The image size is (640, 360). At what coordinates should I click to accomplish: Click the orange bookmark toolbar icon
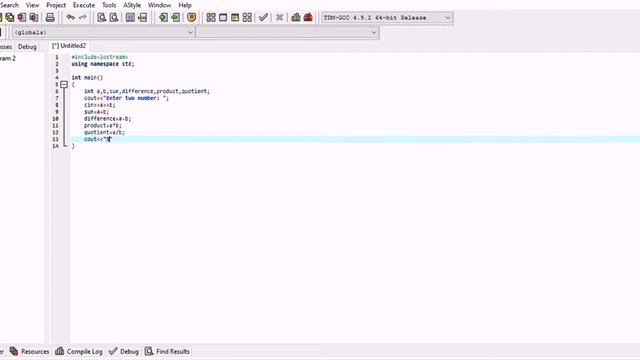click(x=191, y=18)
